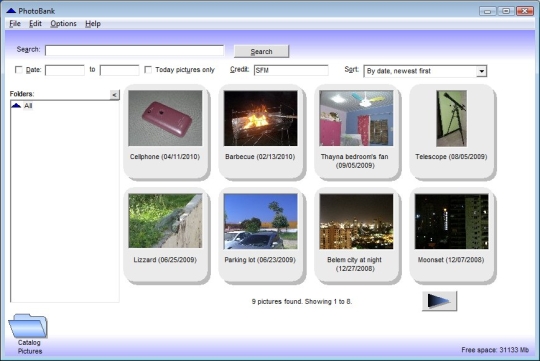Viewport: 540px width, 361px height.
Task: Open the Barbecue picture thumbnail
Action: [x=260, y=118]
